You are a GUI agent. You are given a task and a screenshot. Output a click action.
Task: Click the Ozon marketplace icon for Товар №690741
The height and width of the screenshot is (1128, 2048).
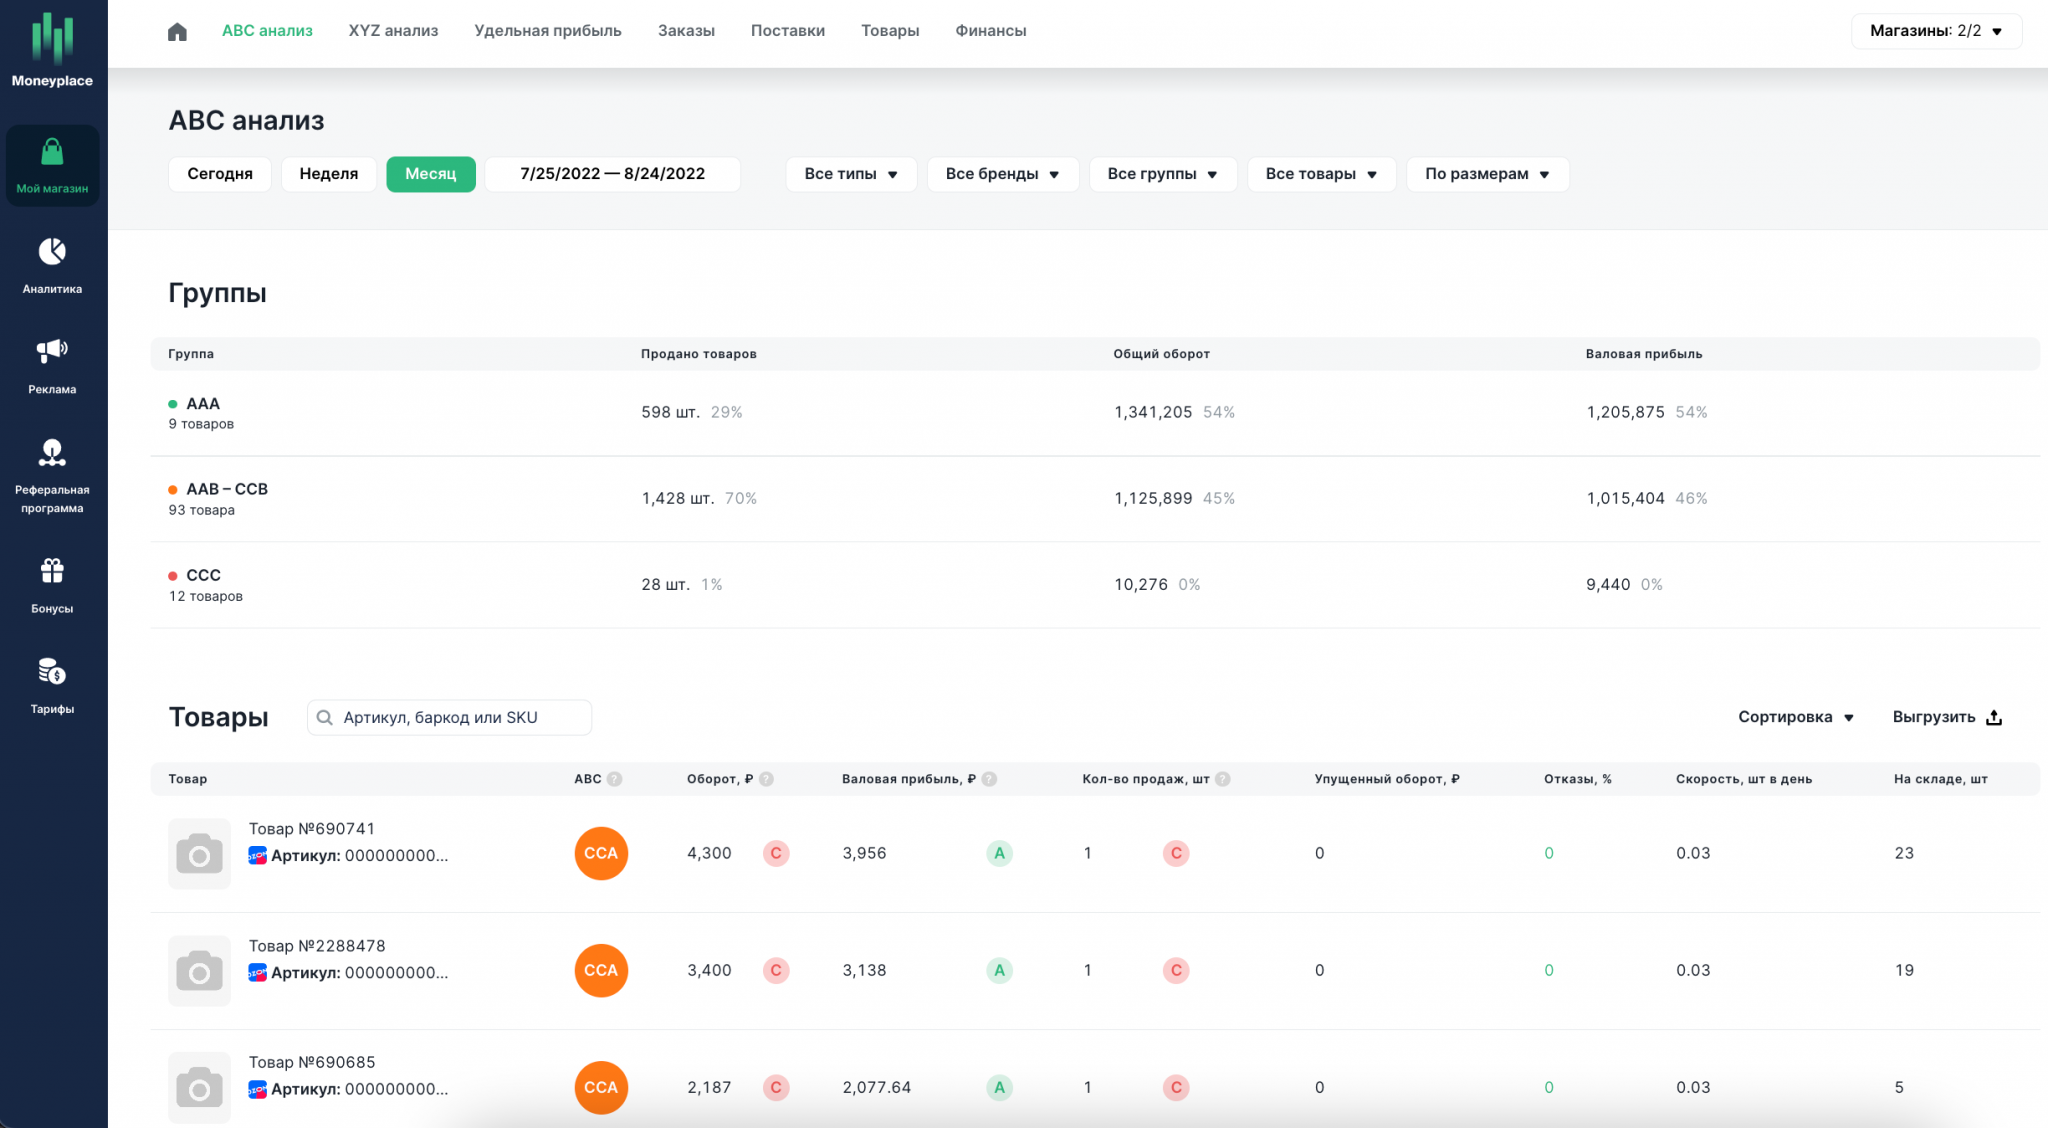(258, 855)
